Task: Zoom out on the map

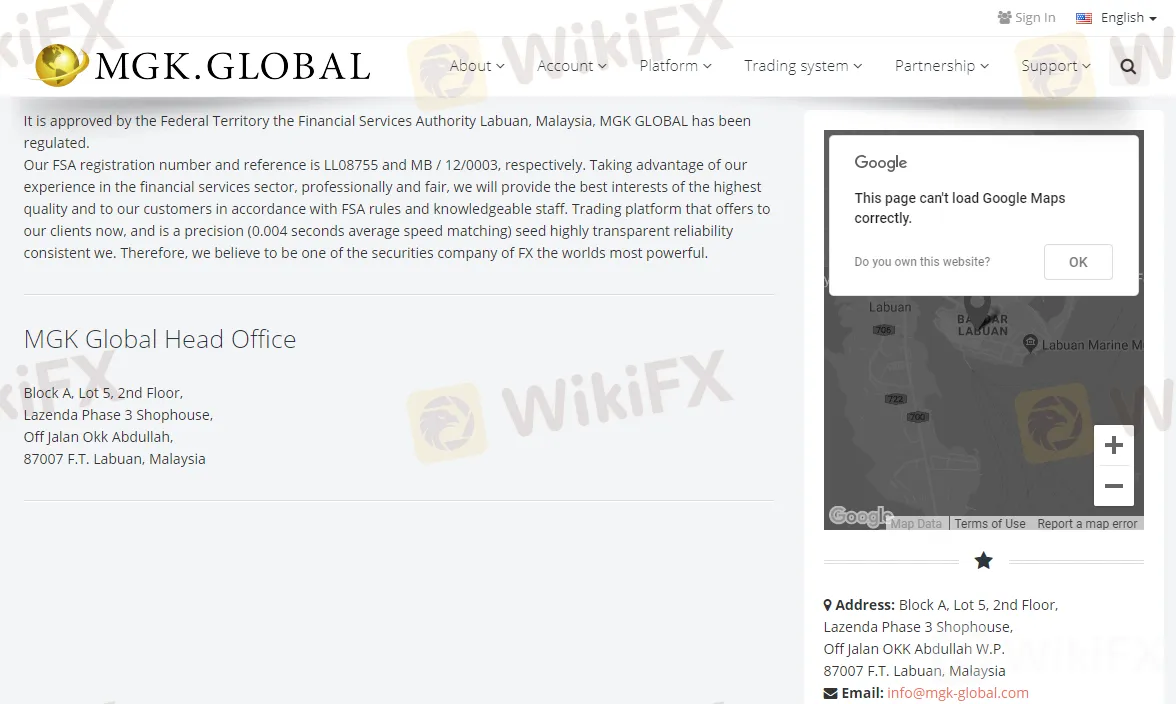Action: point(1113,487)
